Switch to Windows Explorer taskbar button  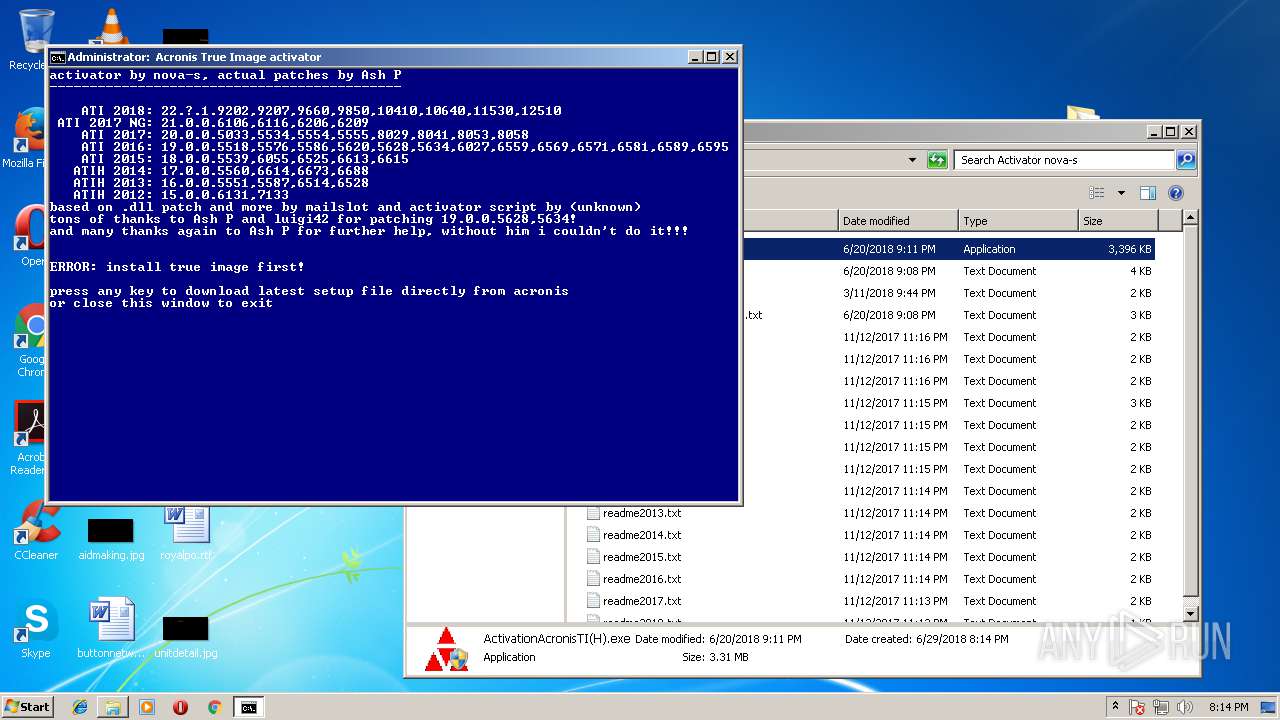click(x=113, y=707)
